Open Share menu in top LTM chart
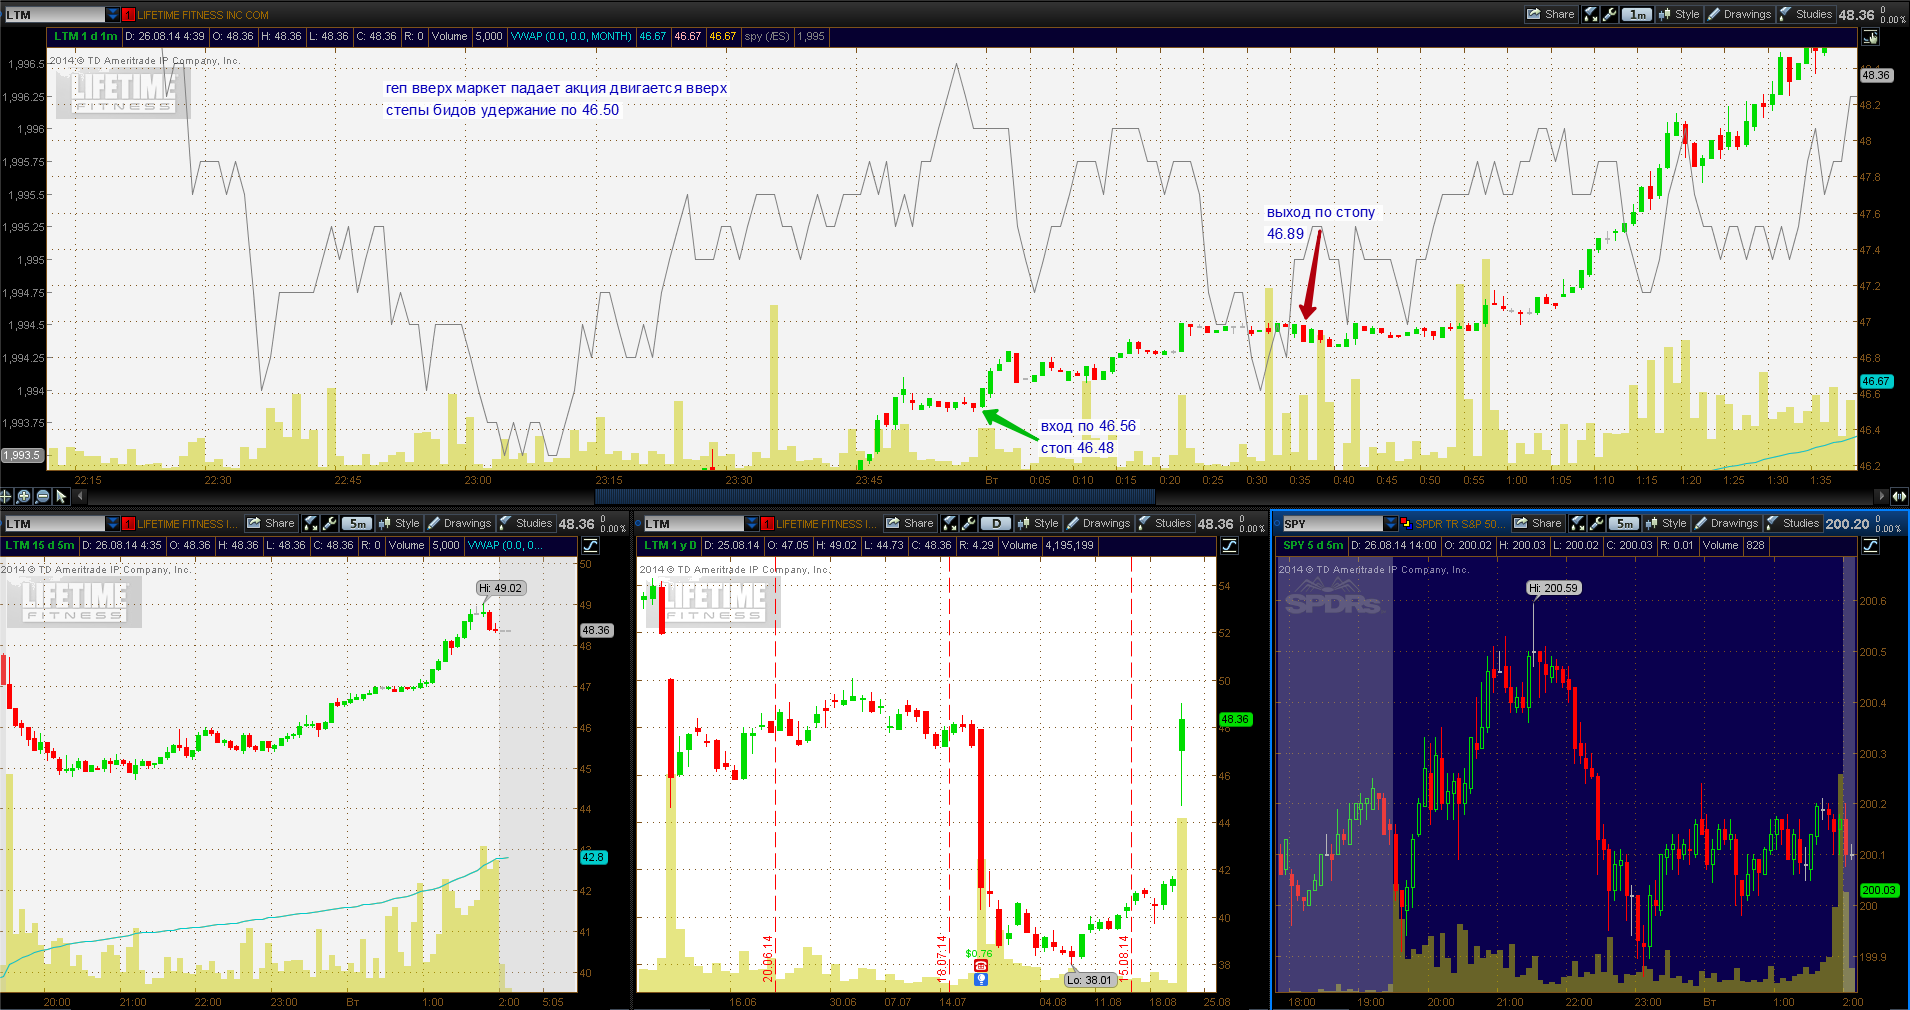This screenshot has height=1010, width=1910. click(x=1551, y=14)
